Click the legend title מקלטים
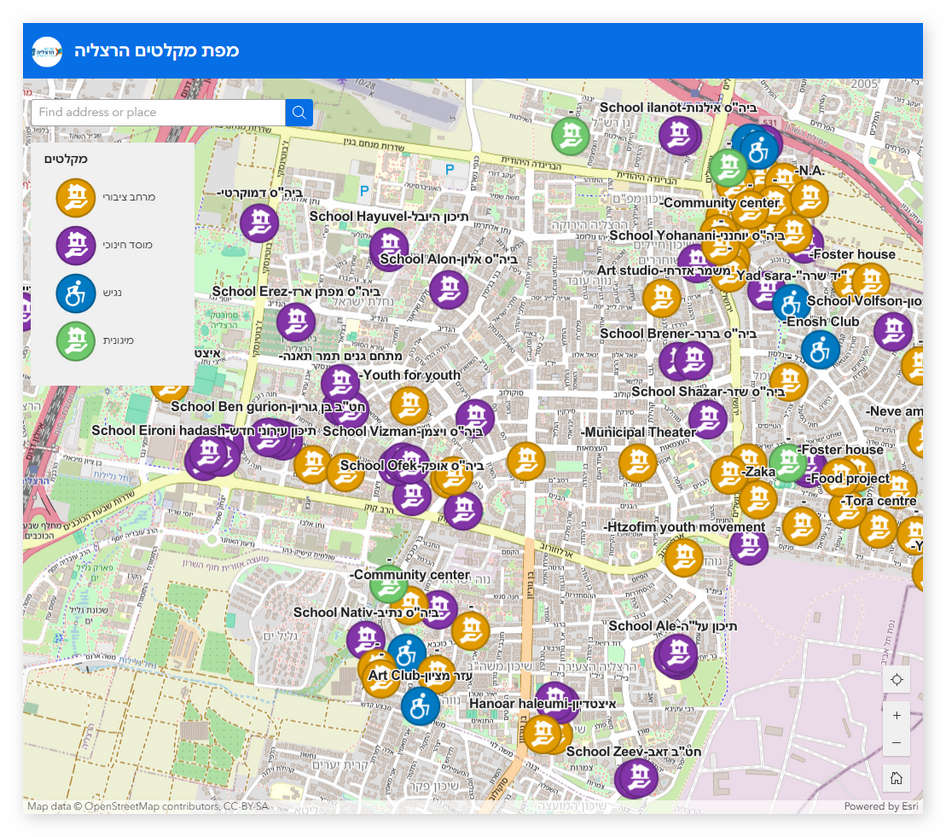Screen dimensions: 946x837 point(66,159)
